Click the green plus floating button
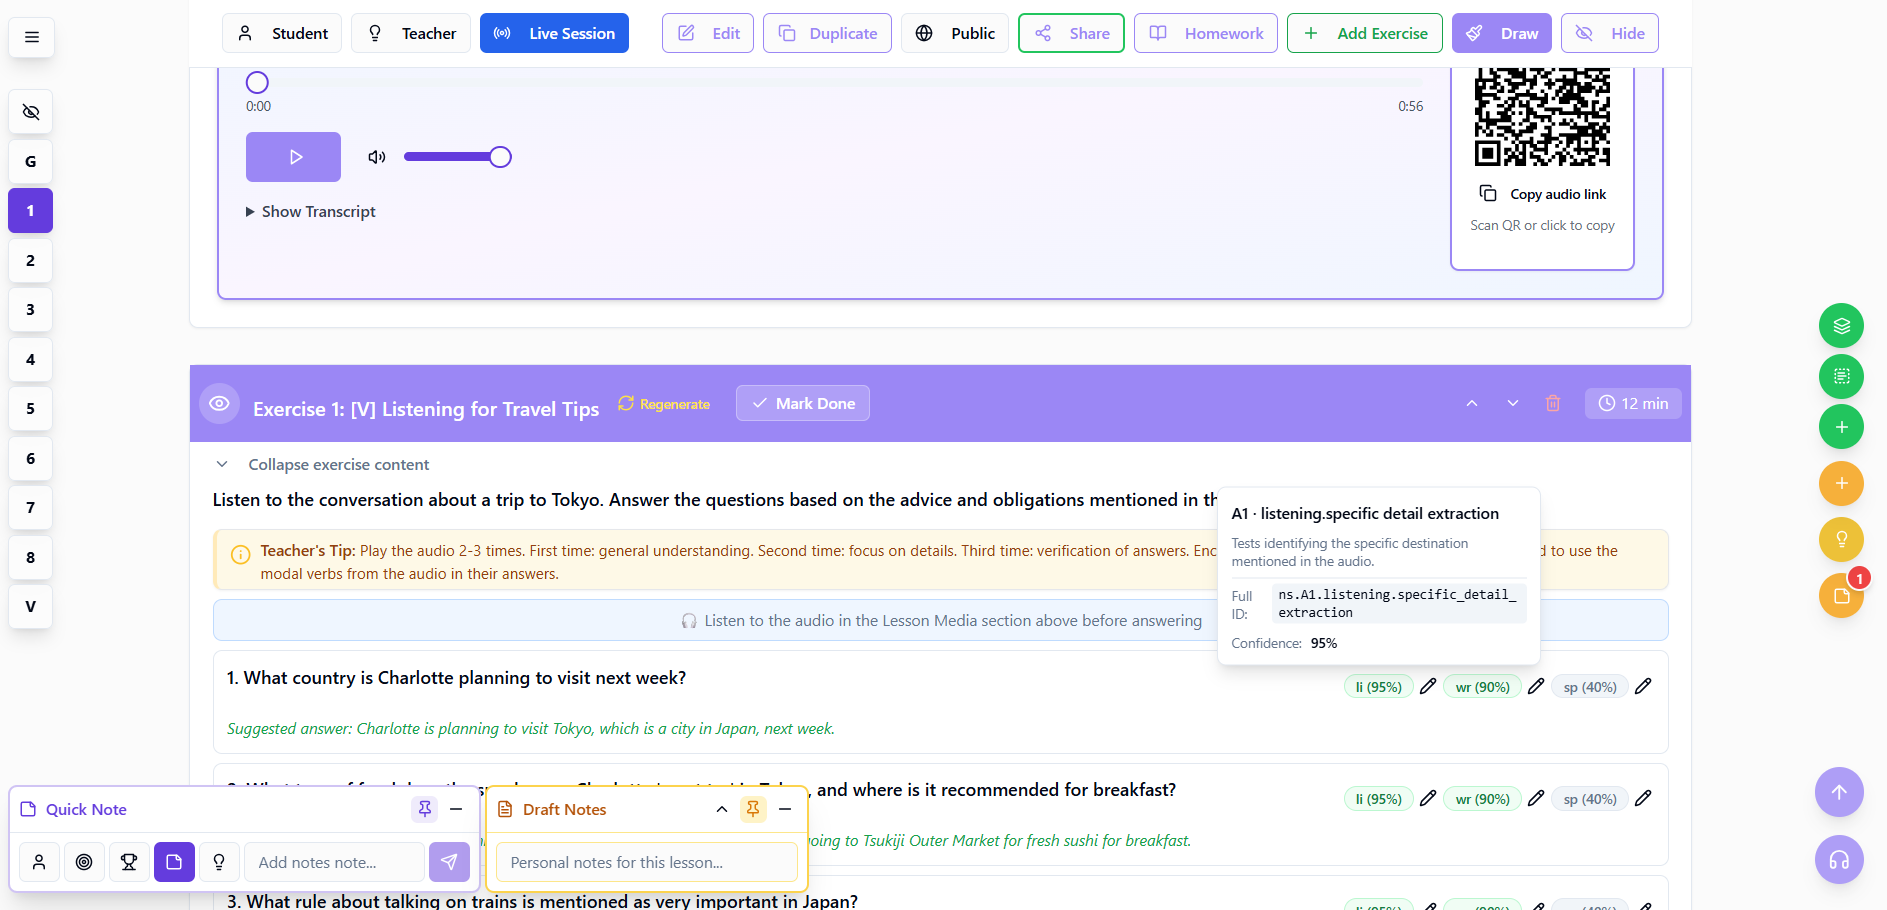The image size is (1887, 910). click(x=1841, y=427)
